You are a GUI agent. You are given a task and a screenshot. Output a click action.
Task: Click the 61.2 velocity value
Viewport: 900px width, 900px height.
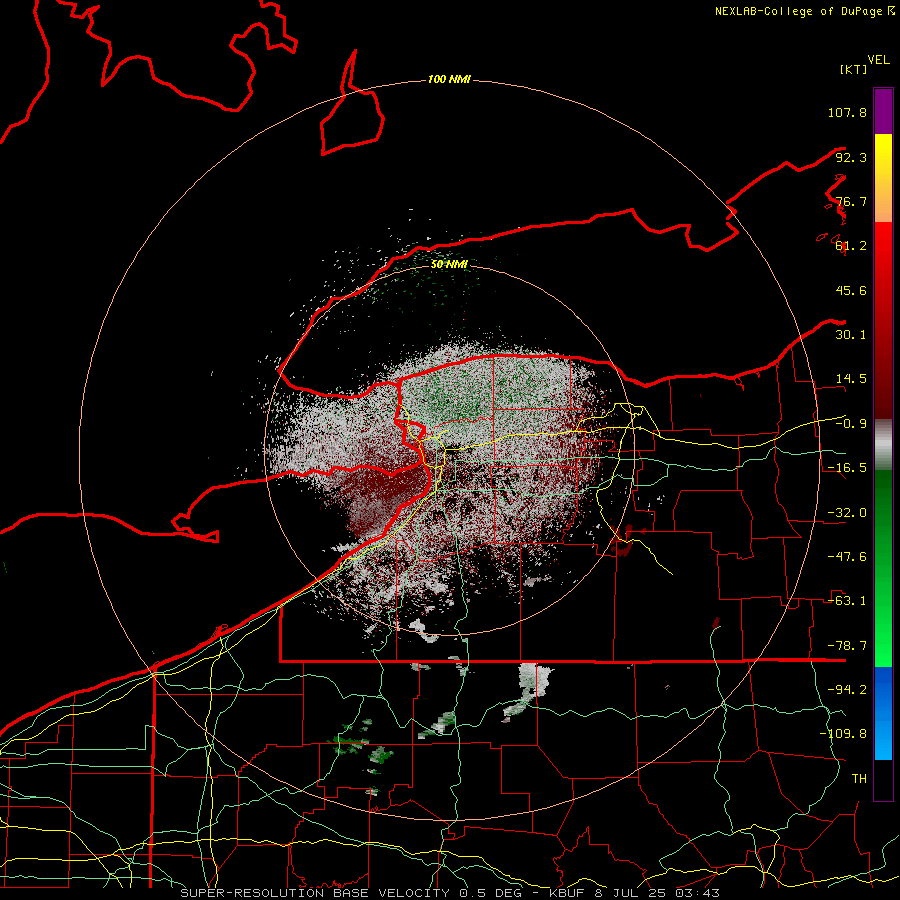[851, 246]
